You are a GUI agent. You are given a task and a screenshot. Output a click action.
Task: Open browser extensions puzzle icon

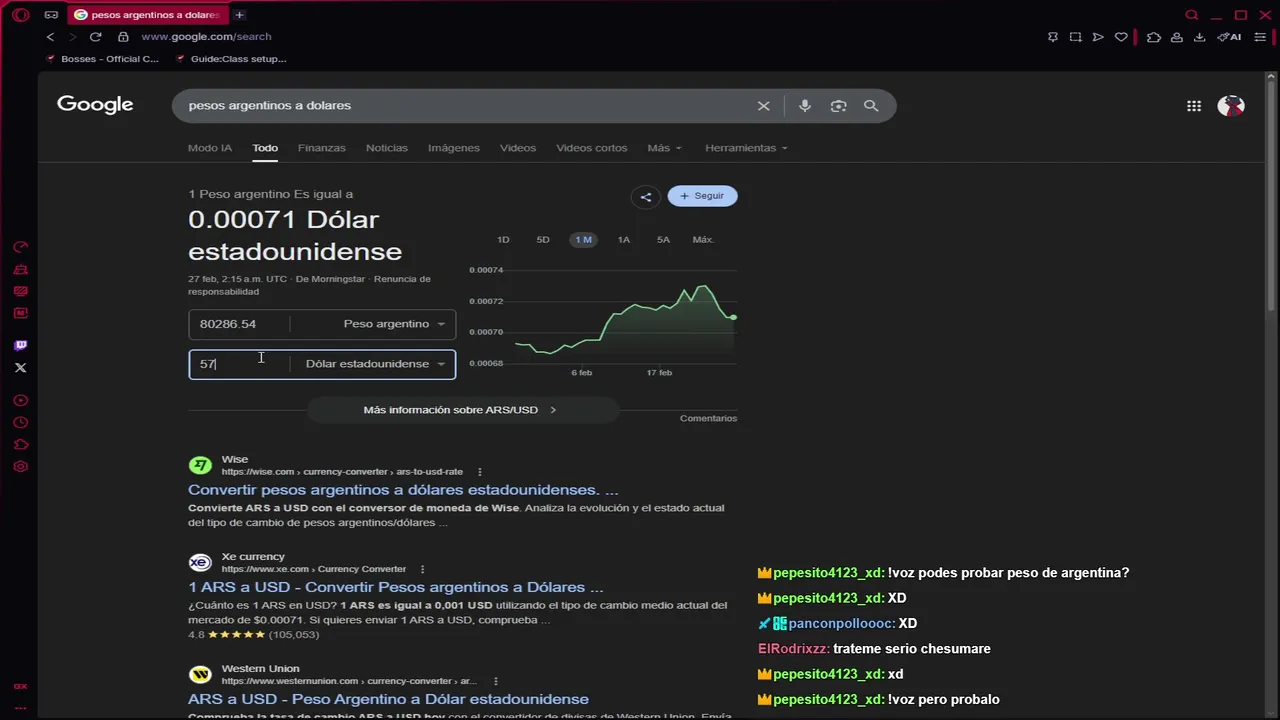click(x=1153, y=37)
